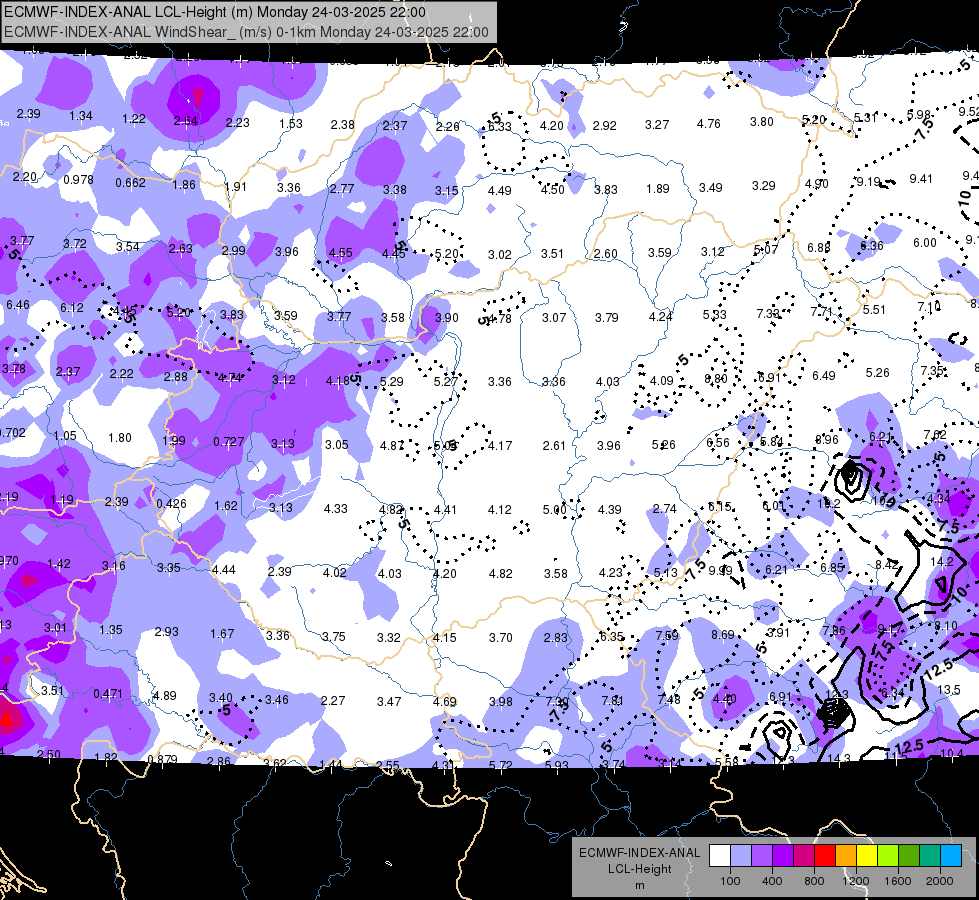Viewport: 979px width, 900px height.
Task: Click the 1600 value under the legend
Action: click(898, 881)
